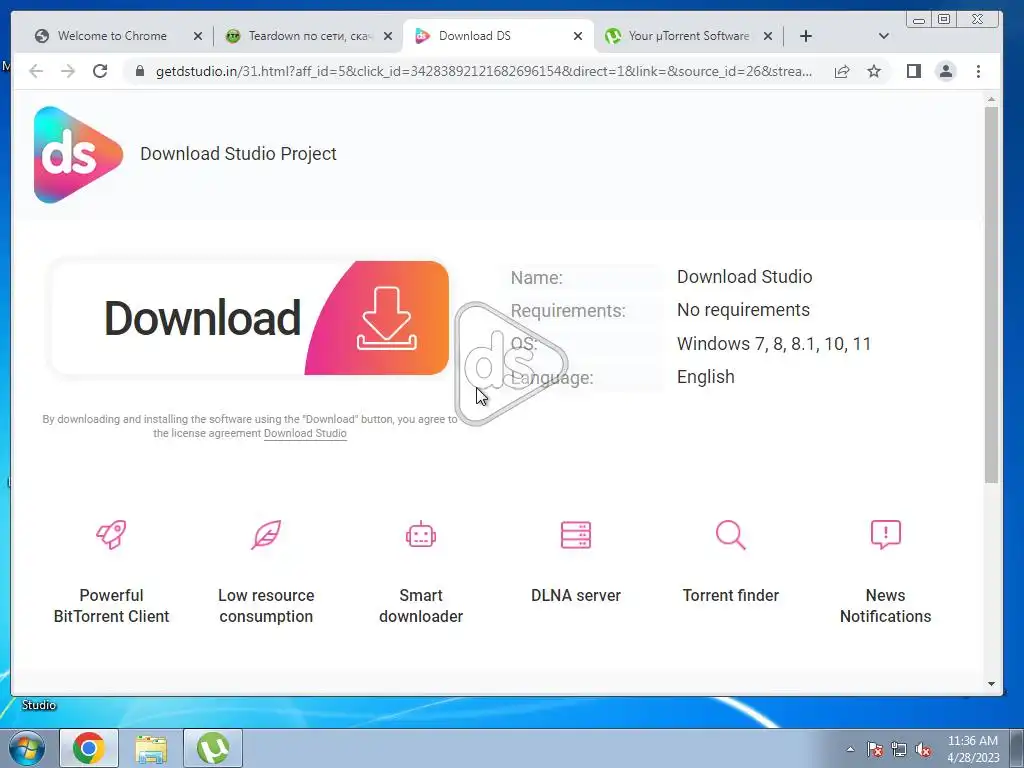Click the browser forward arrow
The image size is (1024, 768).
pyautogui.click(x=68, y=71)
